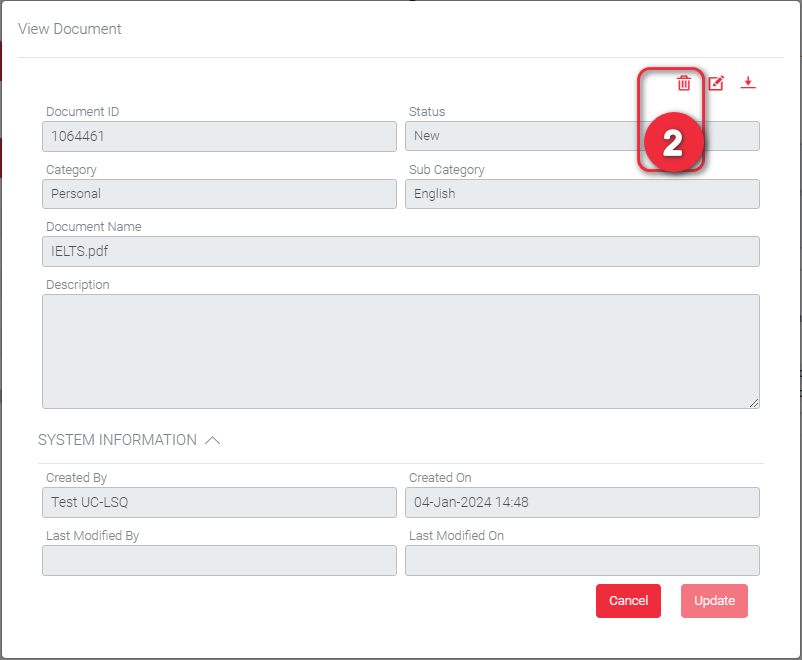Click the trash delete document icon
This screenshot has height=660, width=802.
684,83
